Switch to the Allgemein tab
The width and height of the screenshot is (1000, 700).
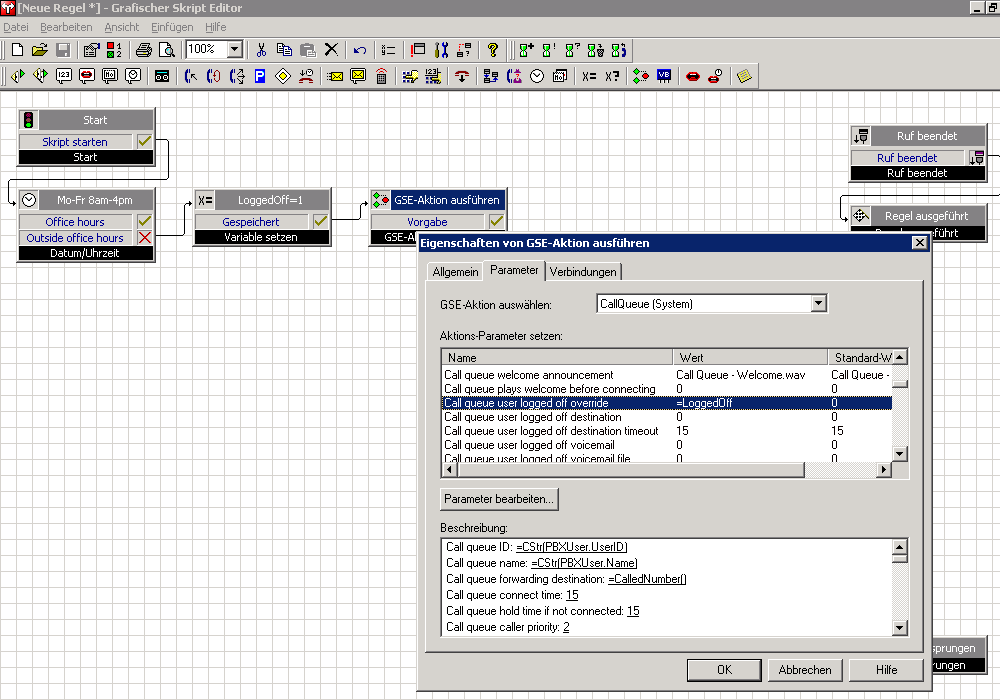coord(455,271)
